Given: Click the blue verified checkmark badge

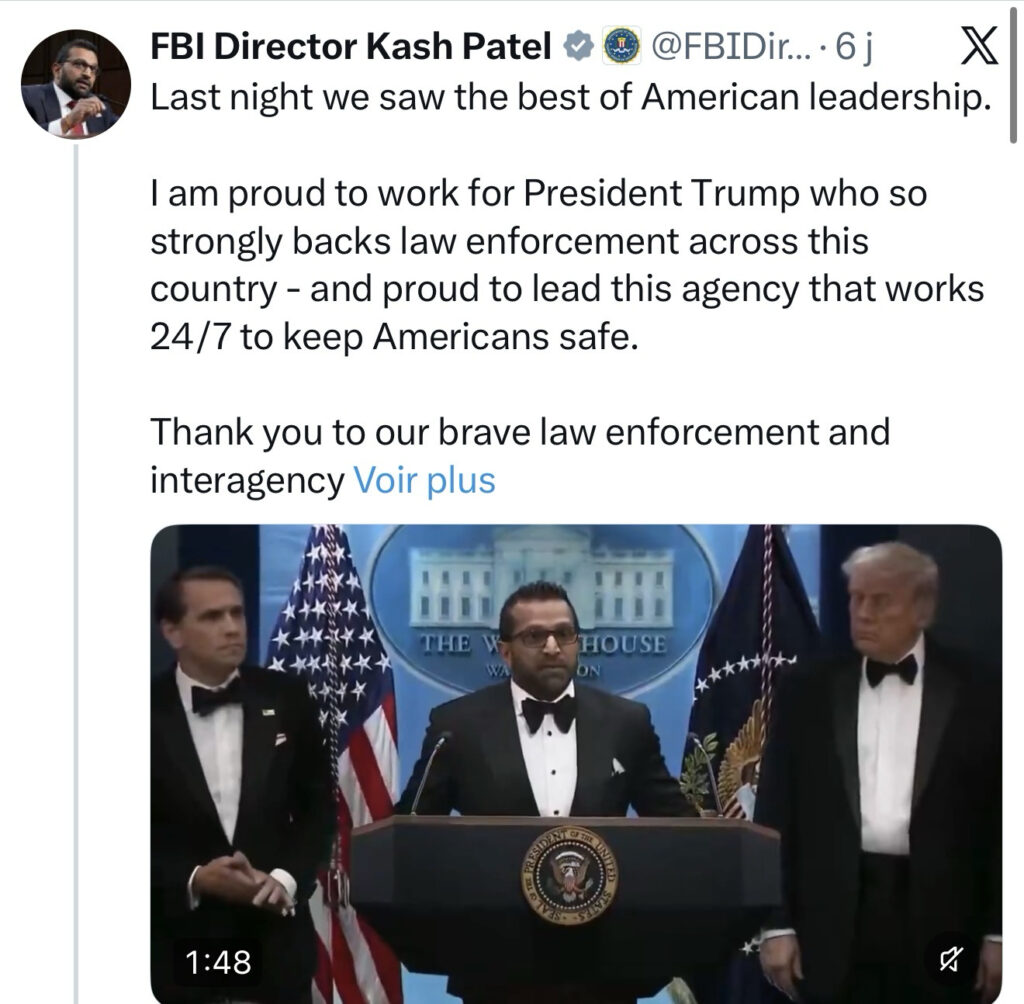Looking at the screenshot, I should (x=577, y=46).
